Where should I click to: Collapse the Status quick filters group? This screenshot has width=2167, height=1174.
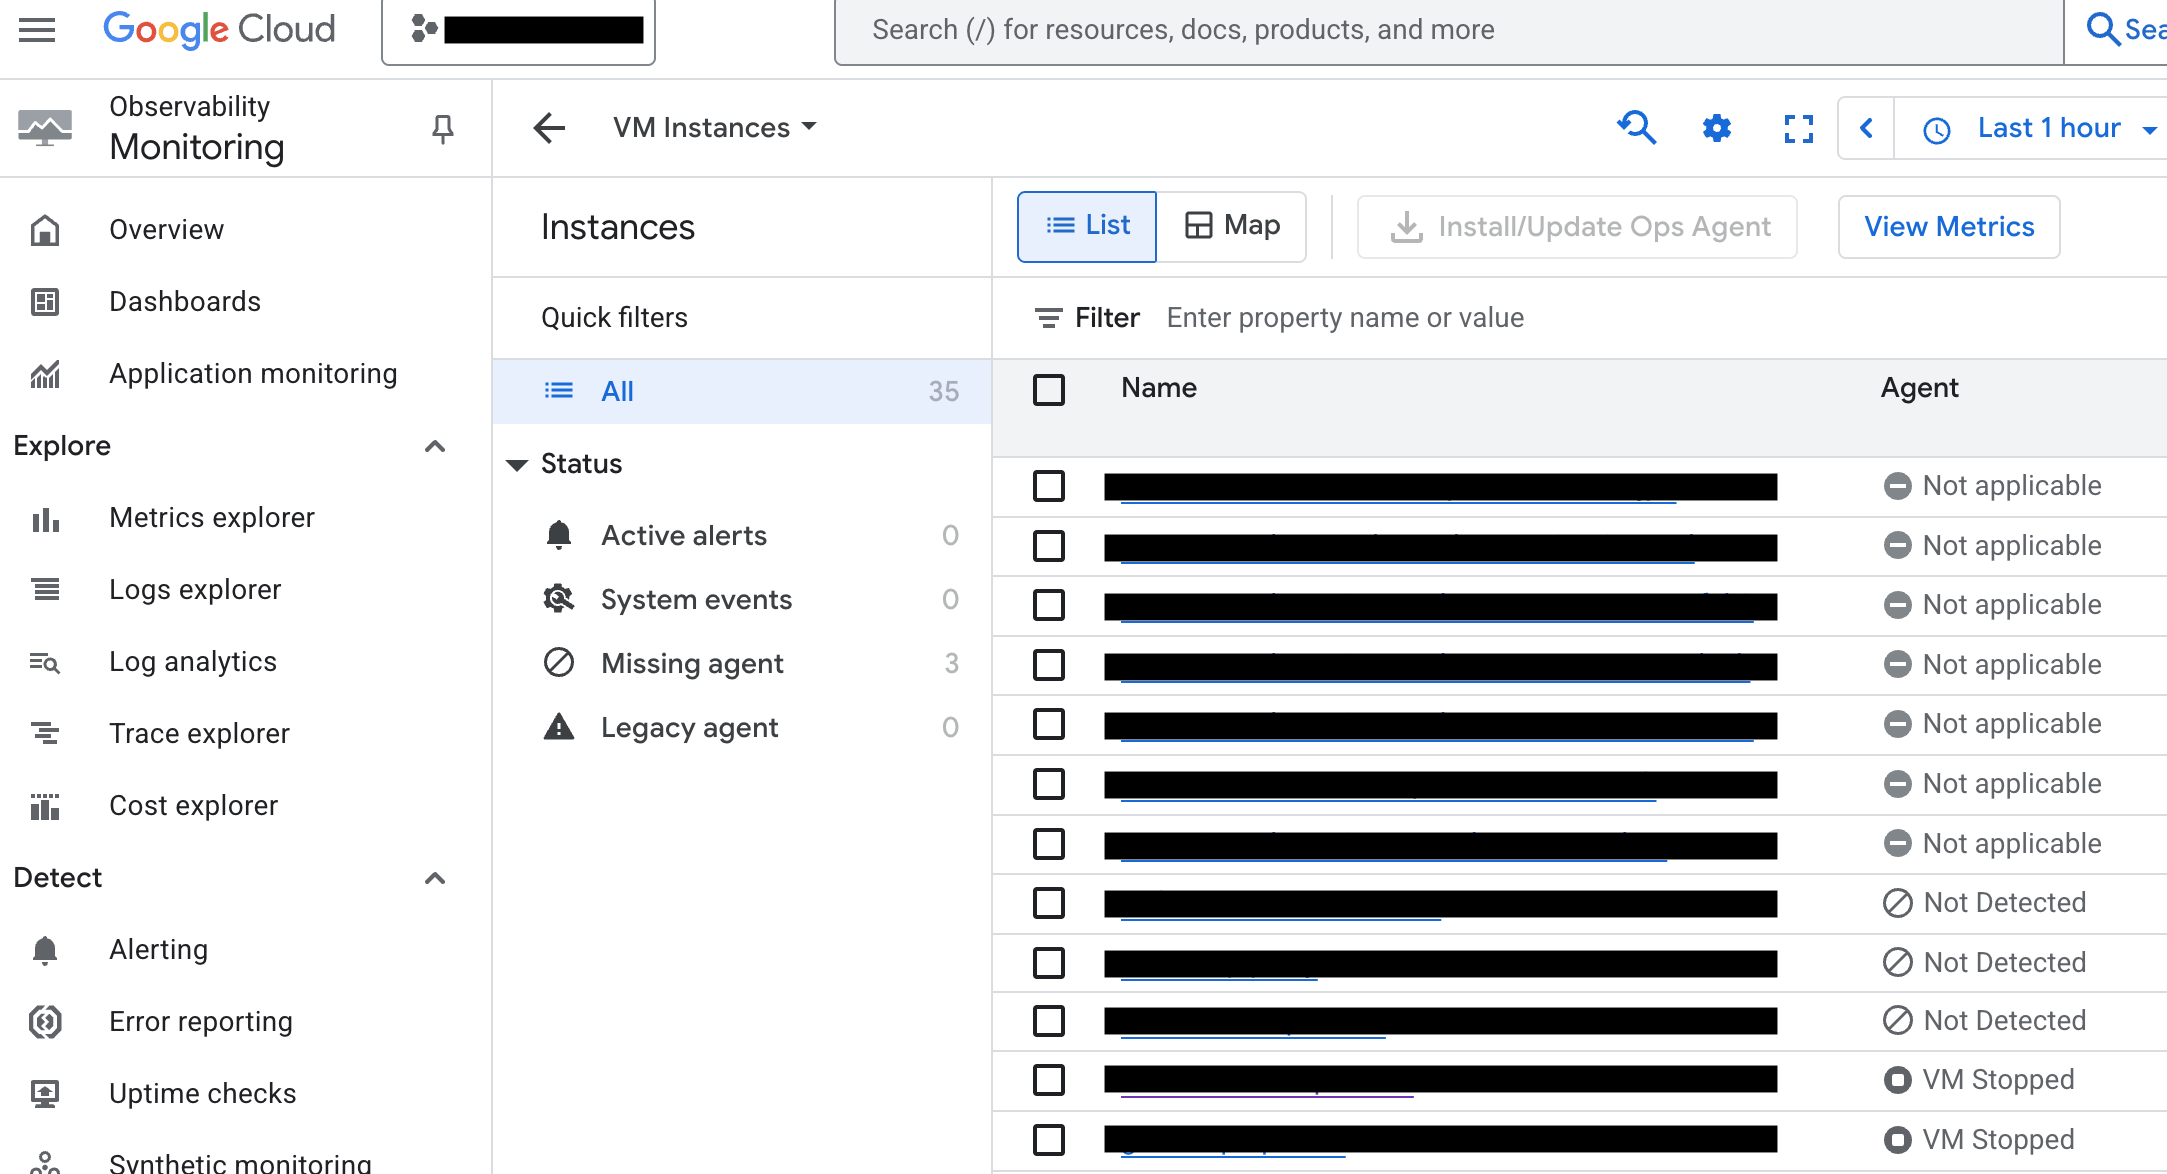point(517,464)
